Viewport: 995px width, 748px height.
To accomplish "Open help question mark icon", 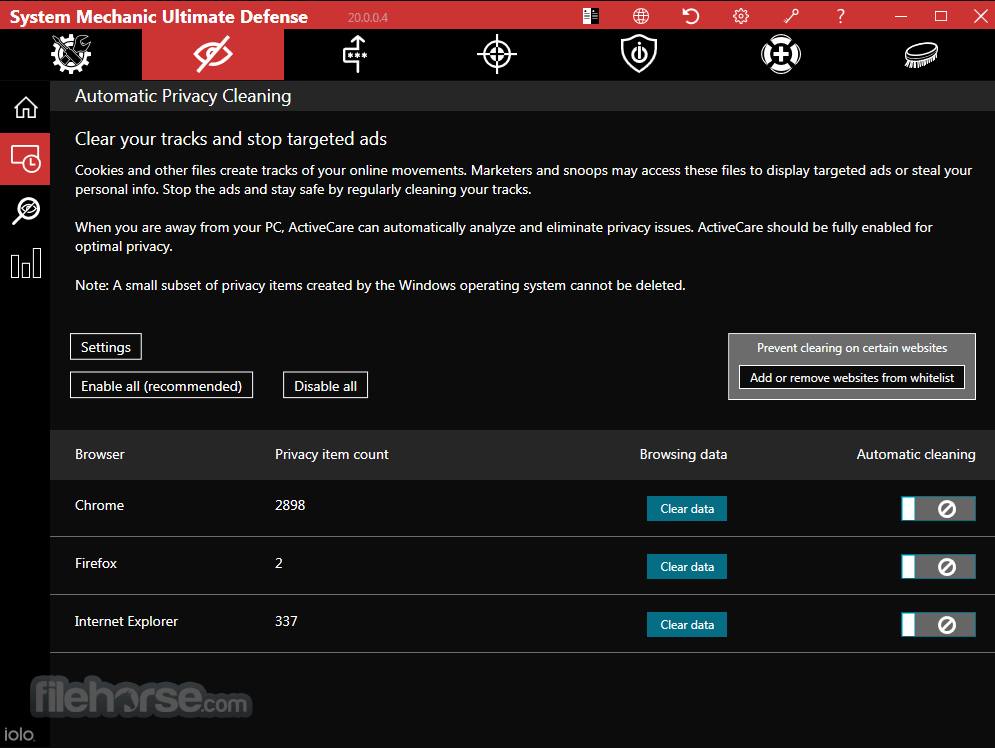I will click(840, 16).
